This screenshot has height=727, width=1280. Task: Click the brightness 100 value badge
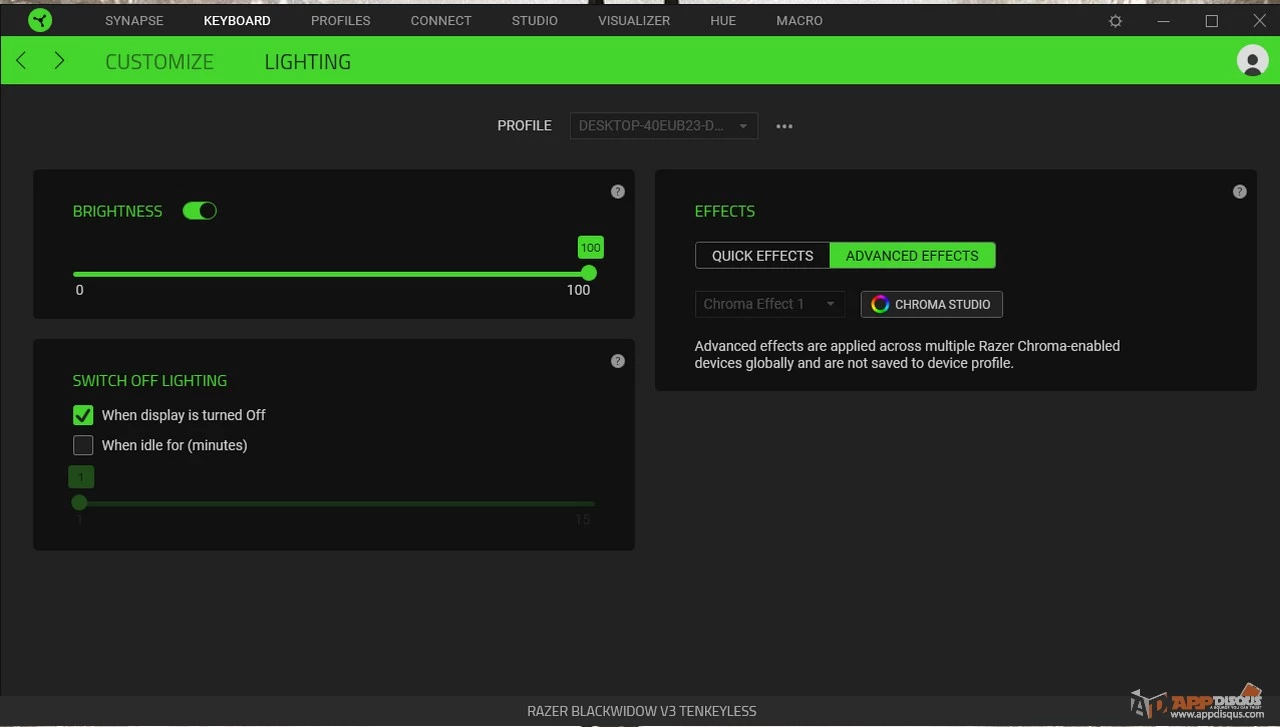(591, 248)
